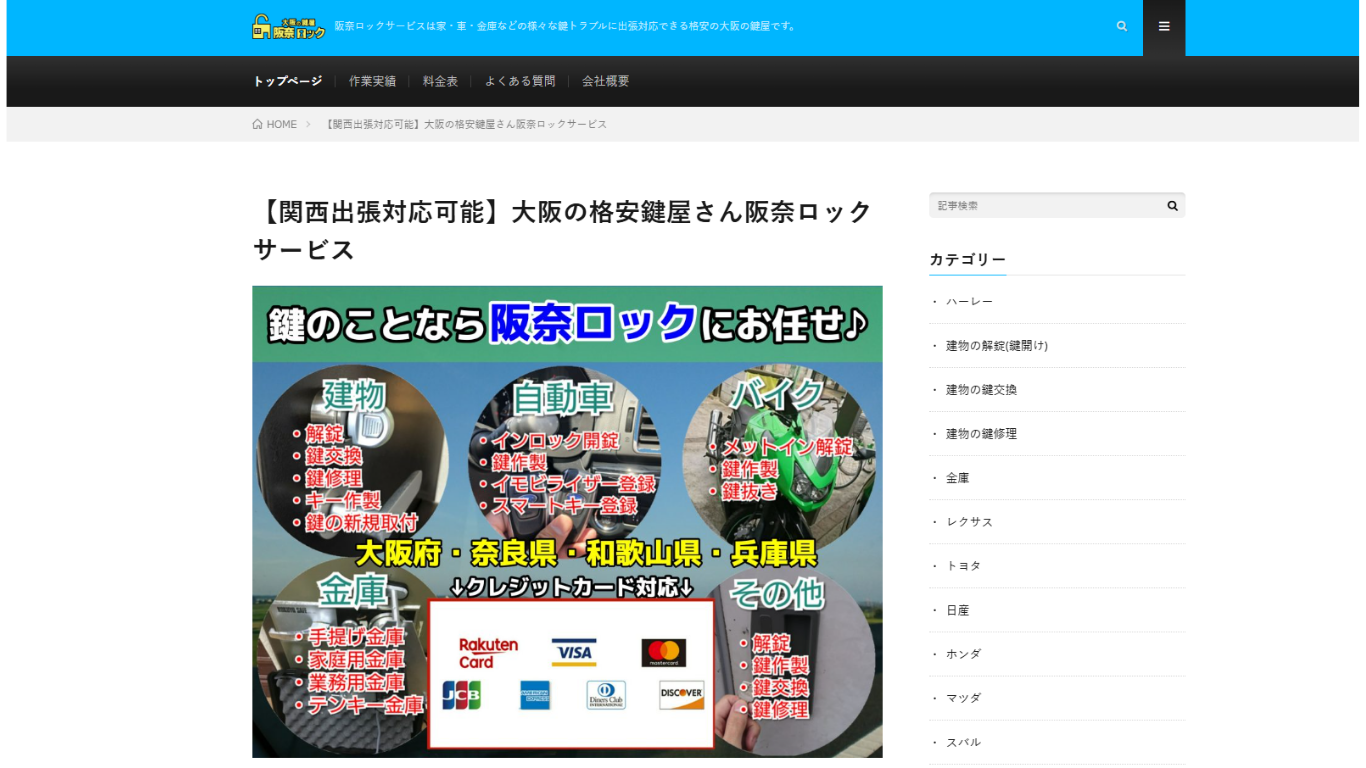Image resolution: width=1366 pixels, height=768 pixels.
Task: Select the トヨタ category
Action: pyautogui.click(x=963, y=566)
